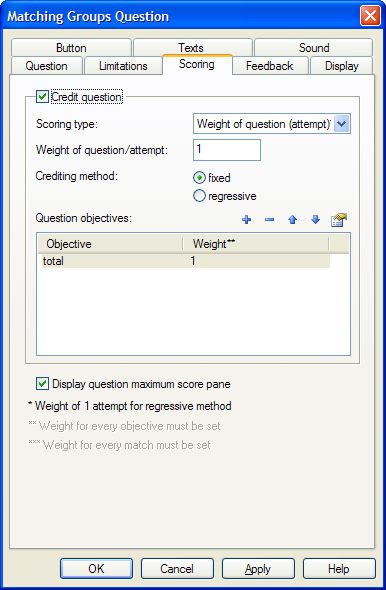Apply the scoring changes
Viewport: 386px width, 590px height.
258,569
